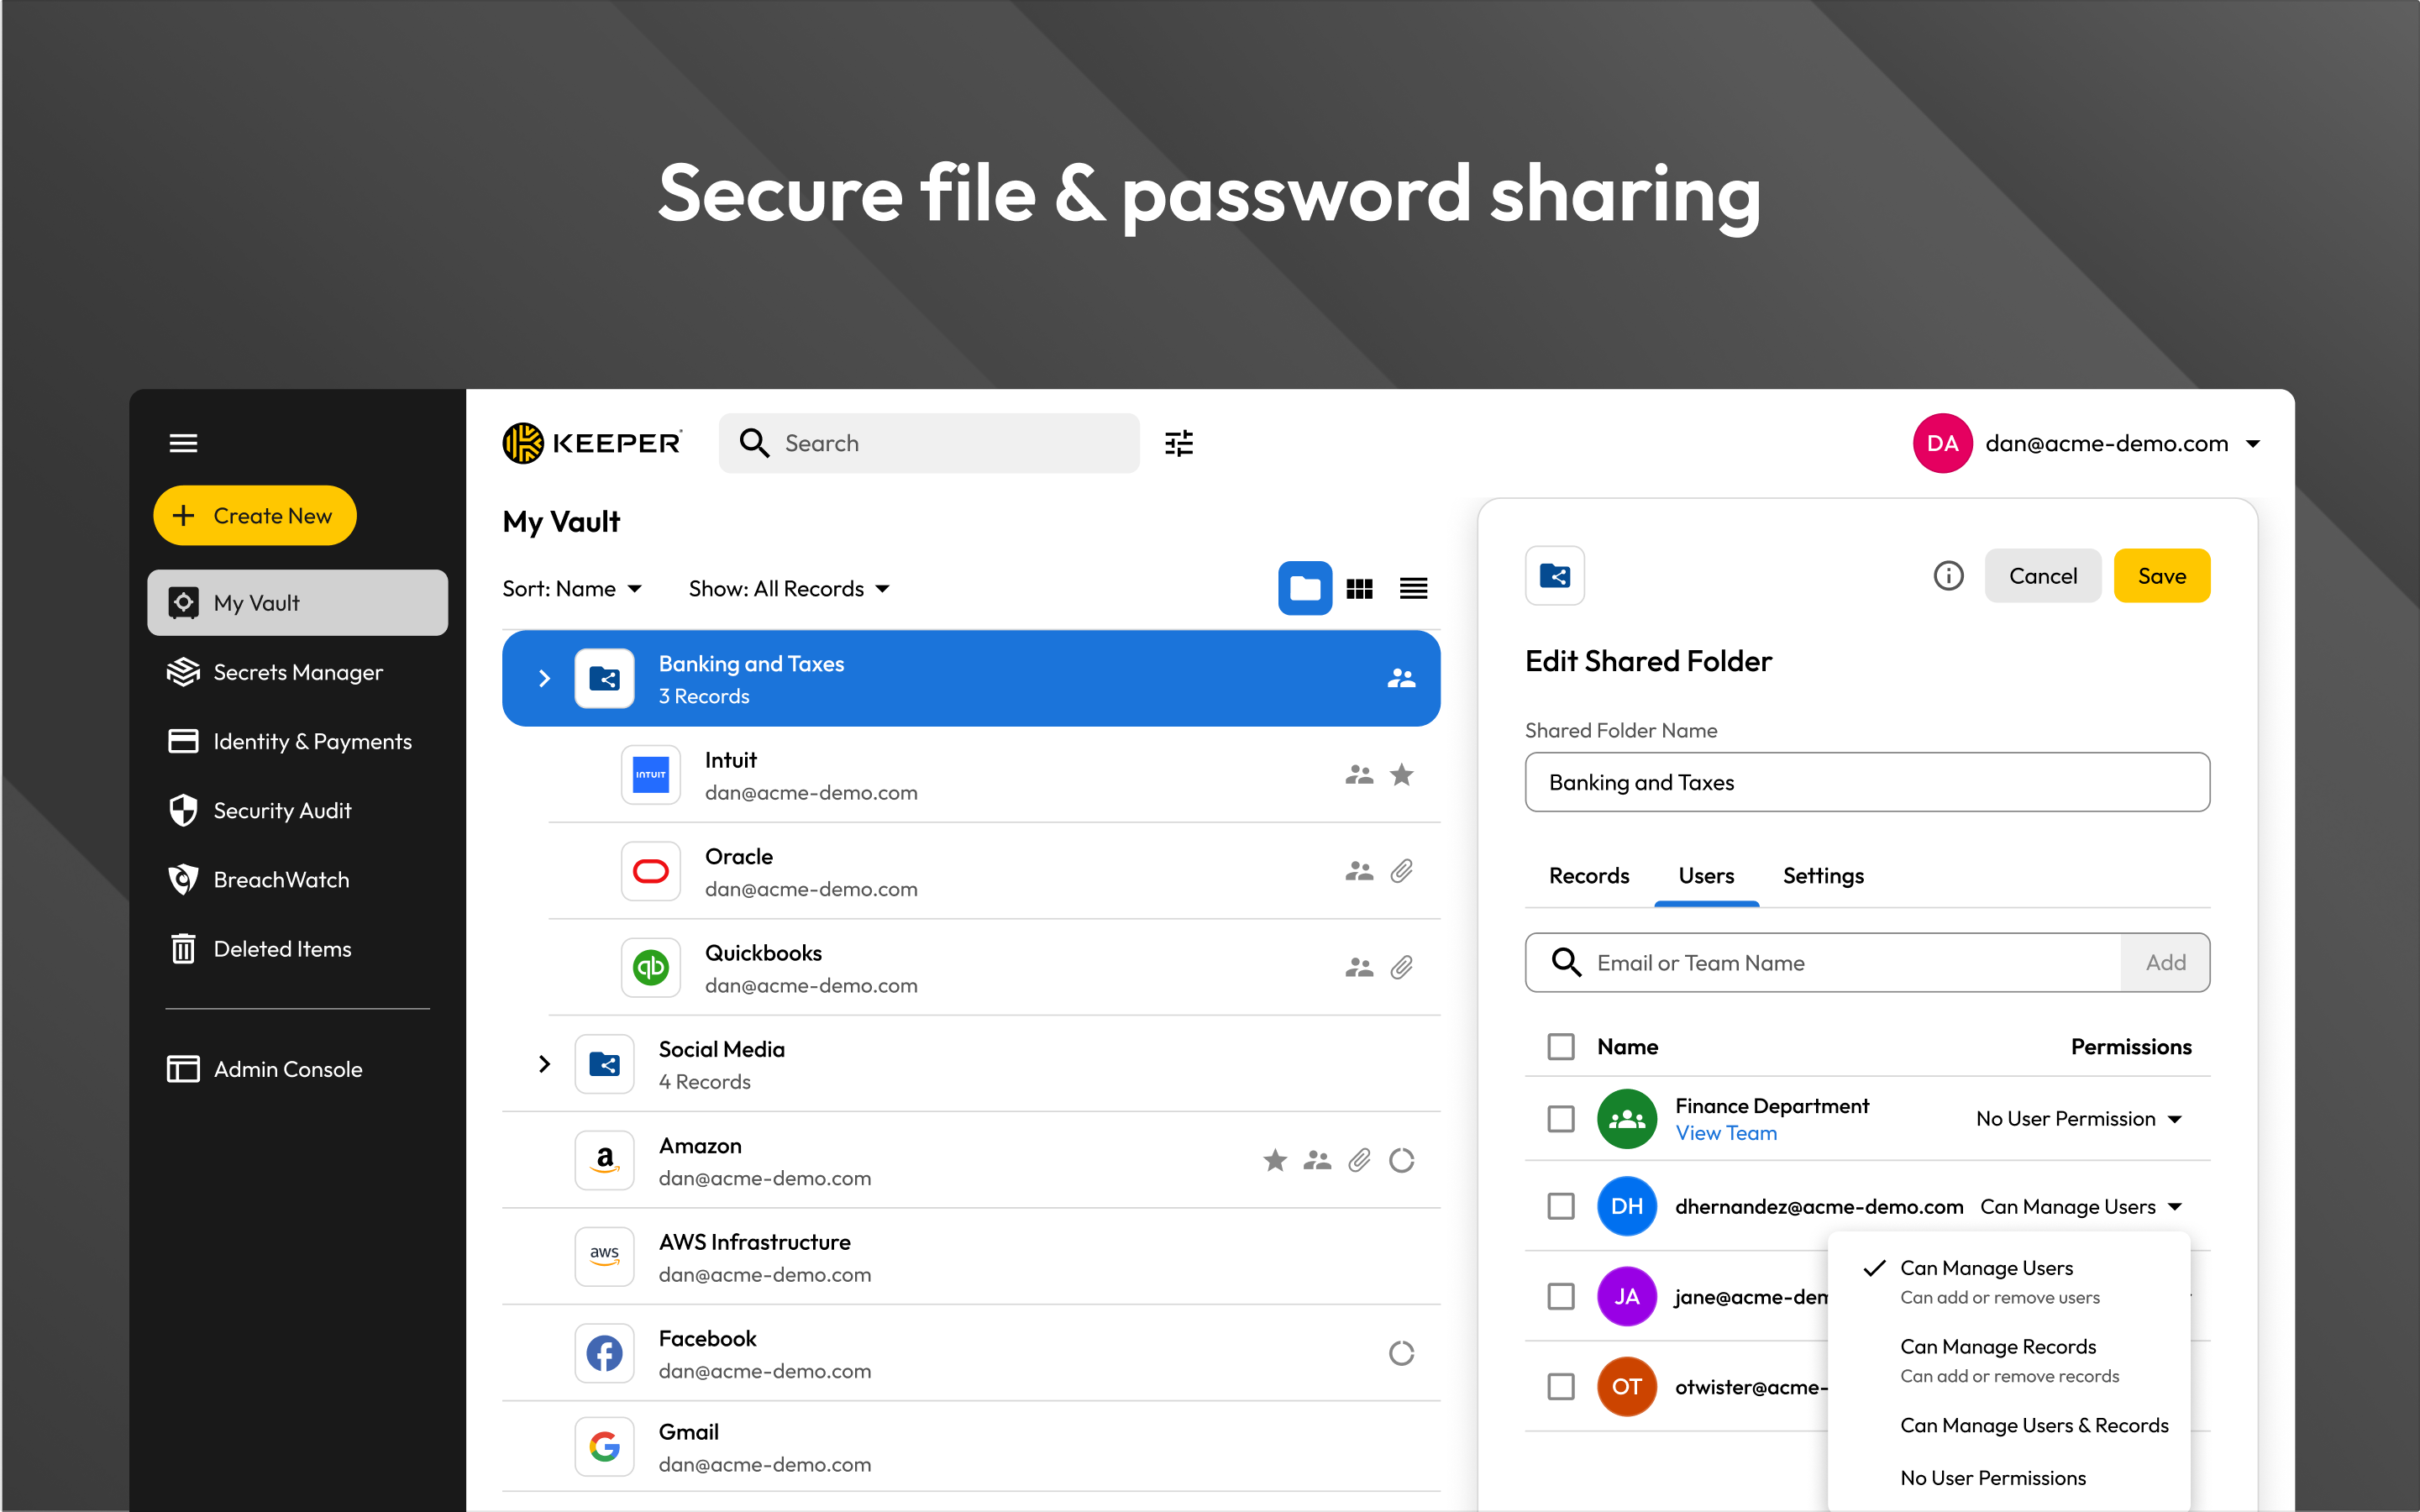This screenshot has height=1512, width=2420.
Task: Click the Finance Department team avatar
Action: 1627,1119
